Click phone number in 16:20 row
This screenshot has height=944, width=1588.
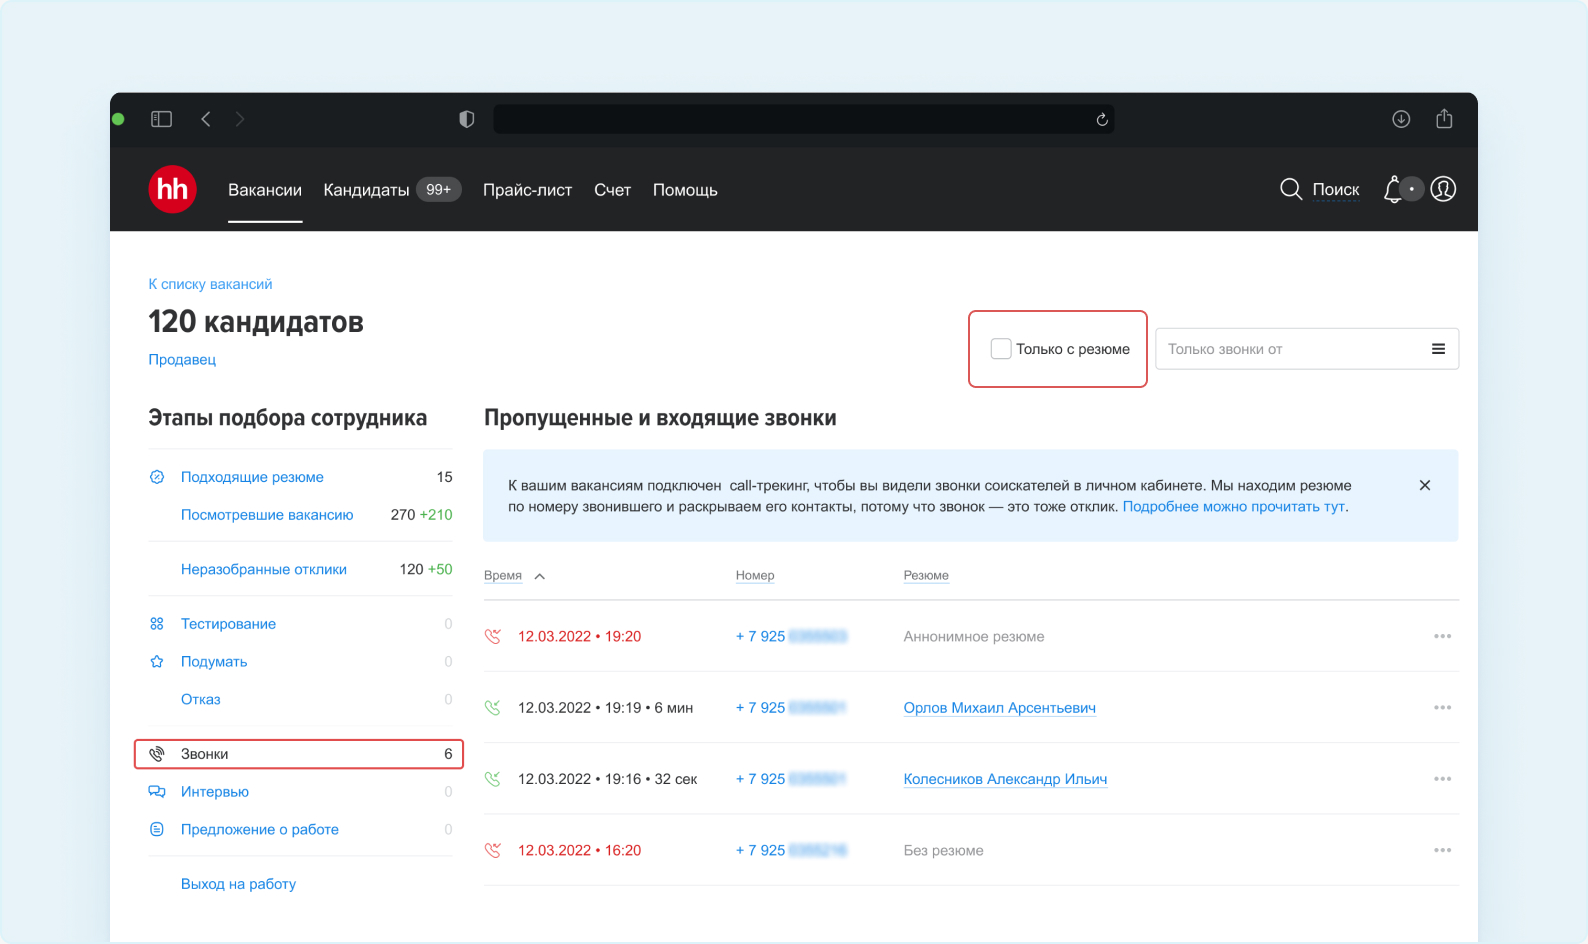click(791, 850)
